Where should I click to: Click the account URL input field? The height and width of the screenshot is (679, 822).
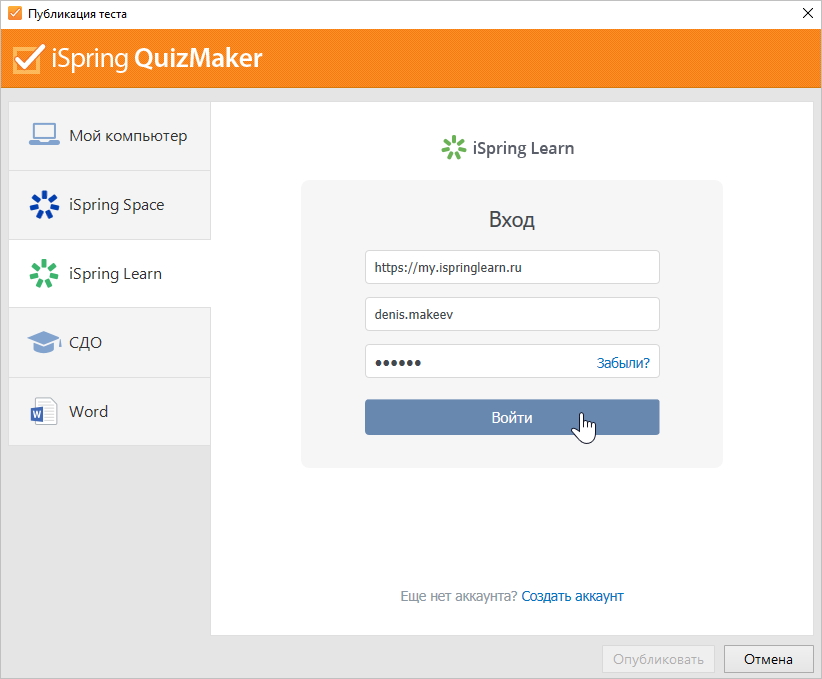(x=512, y=267)
